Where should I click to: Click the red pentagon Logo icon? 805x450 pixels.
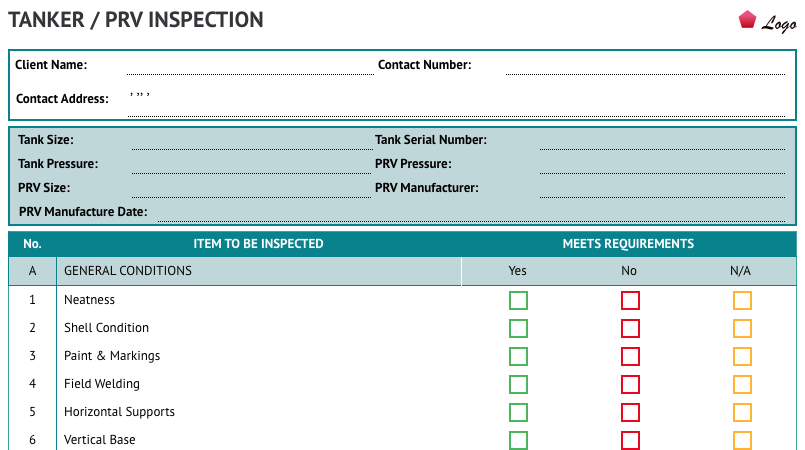click(x=747, y=20)
